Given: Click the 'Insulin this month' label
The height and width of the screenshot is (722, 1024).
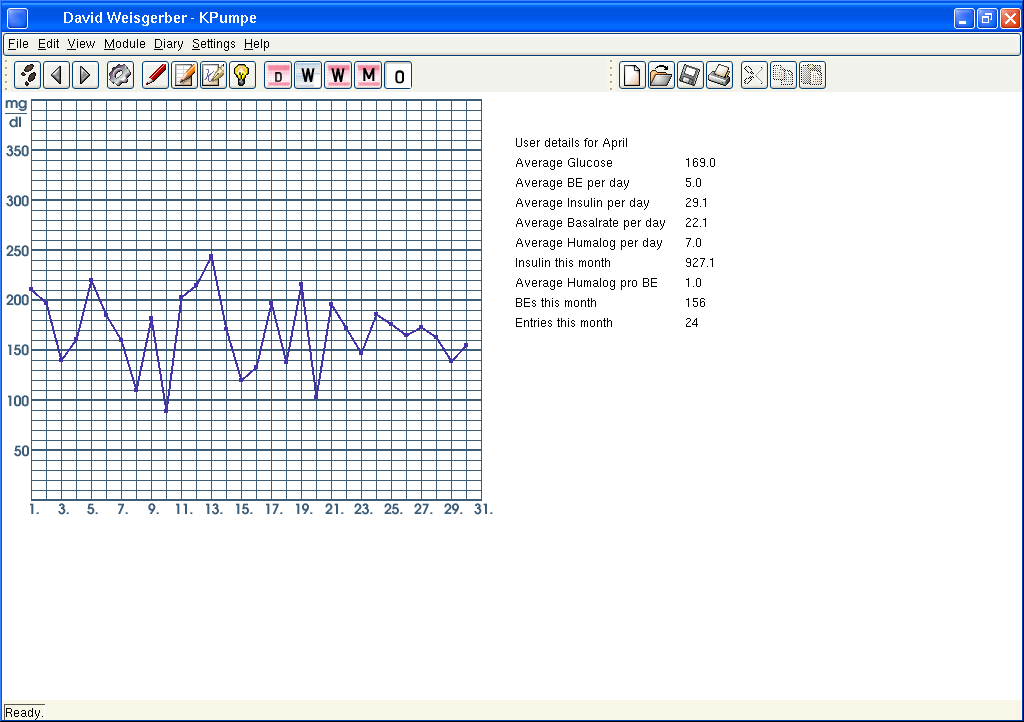Looking at the screenshot, I should [x=563, y=262].
